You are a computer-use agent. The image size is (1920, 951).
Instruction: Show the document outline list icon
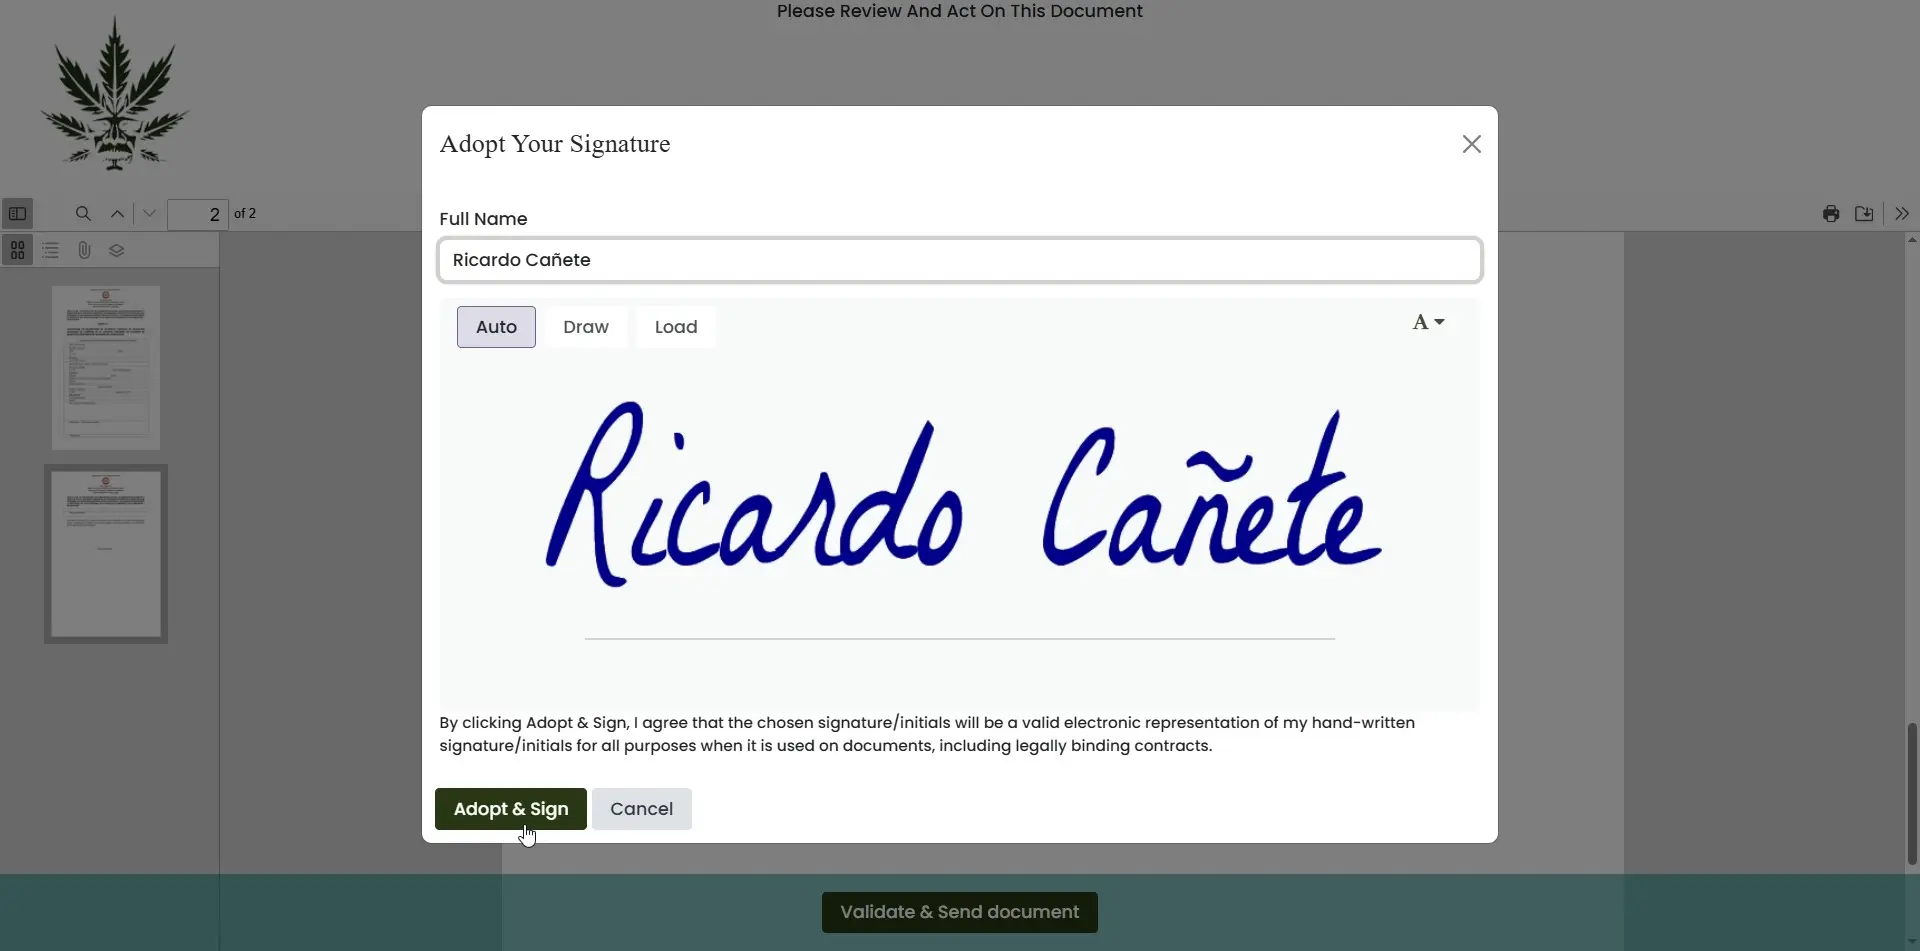(x=51, y=251)
